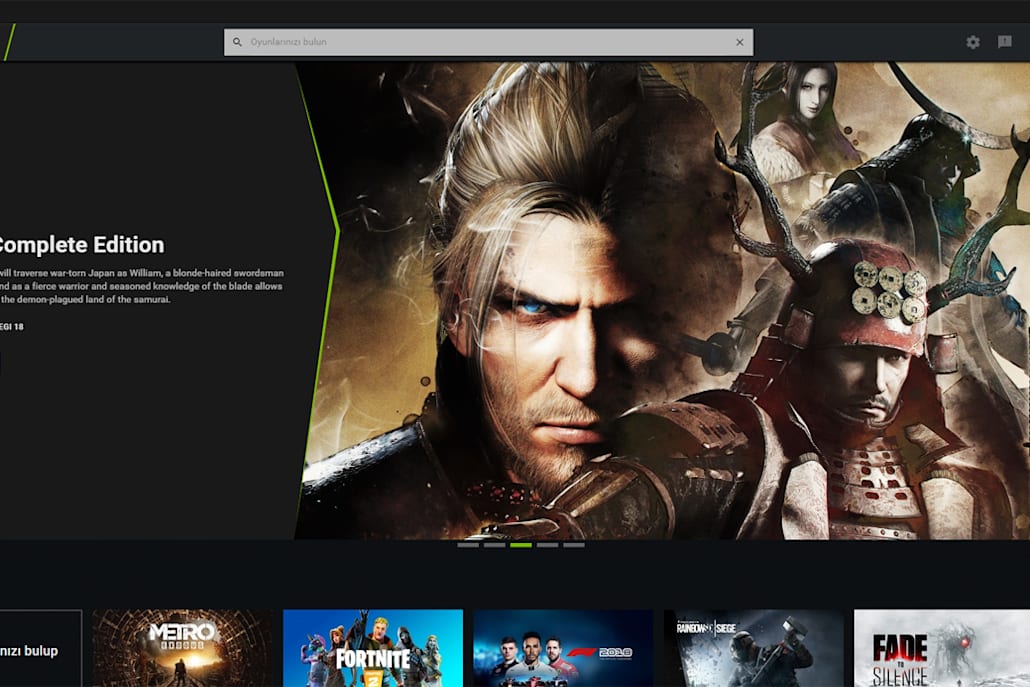
Task: Open the feedback flag icon
Action: click(x=1004, y=42)
